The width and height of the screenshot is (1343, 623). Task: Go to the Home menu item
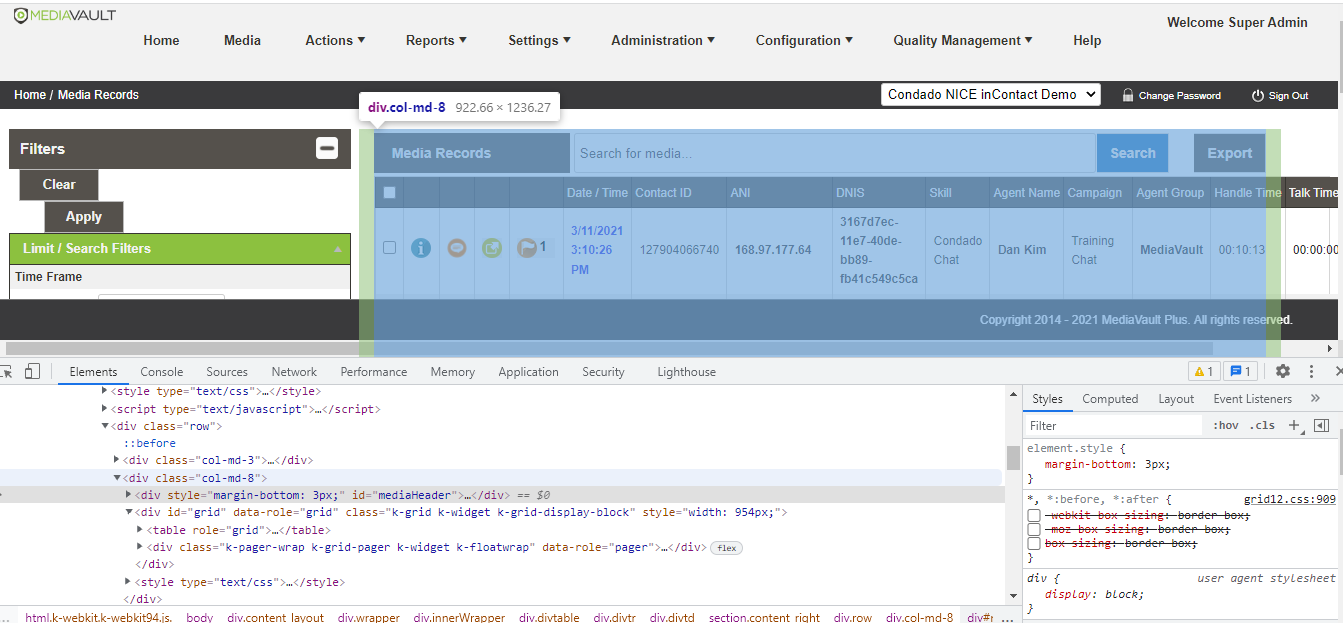[x=161, y=40]
